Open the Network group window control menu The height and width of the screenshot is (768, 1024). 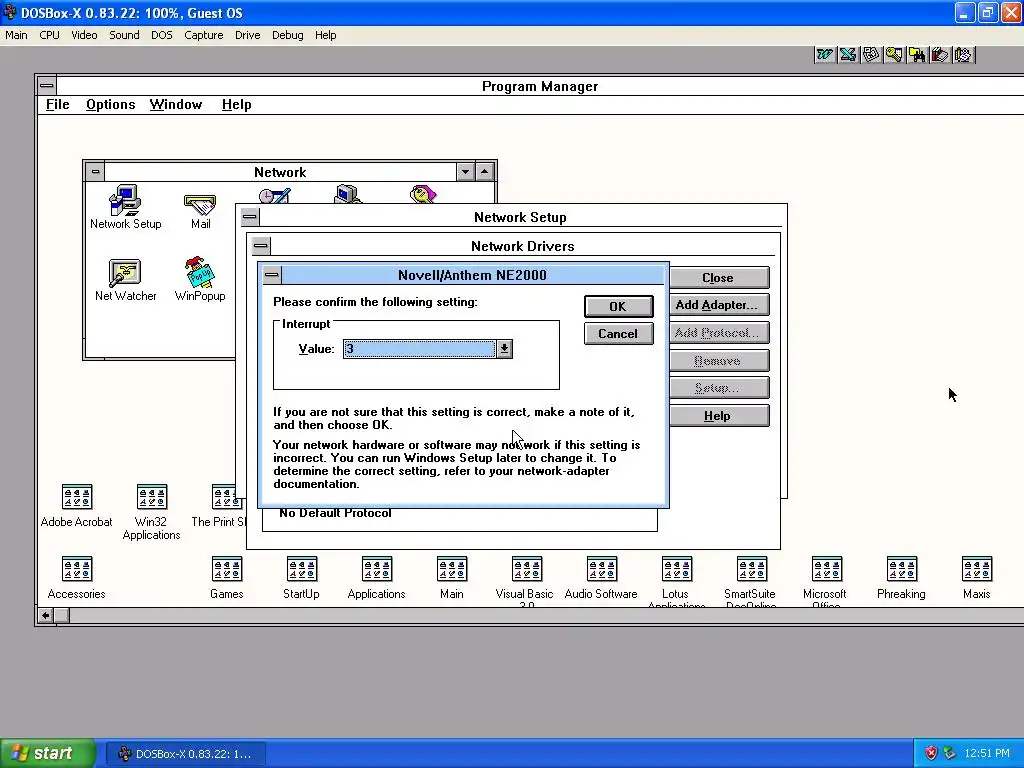pos(95,172)
